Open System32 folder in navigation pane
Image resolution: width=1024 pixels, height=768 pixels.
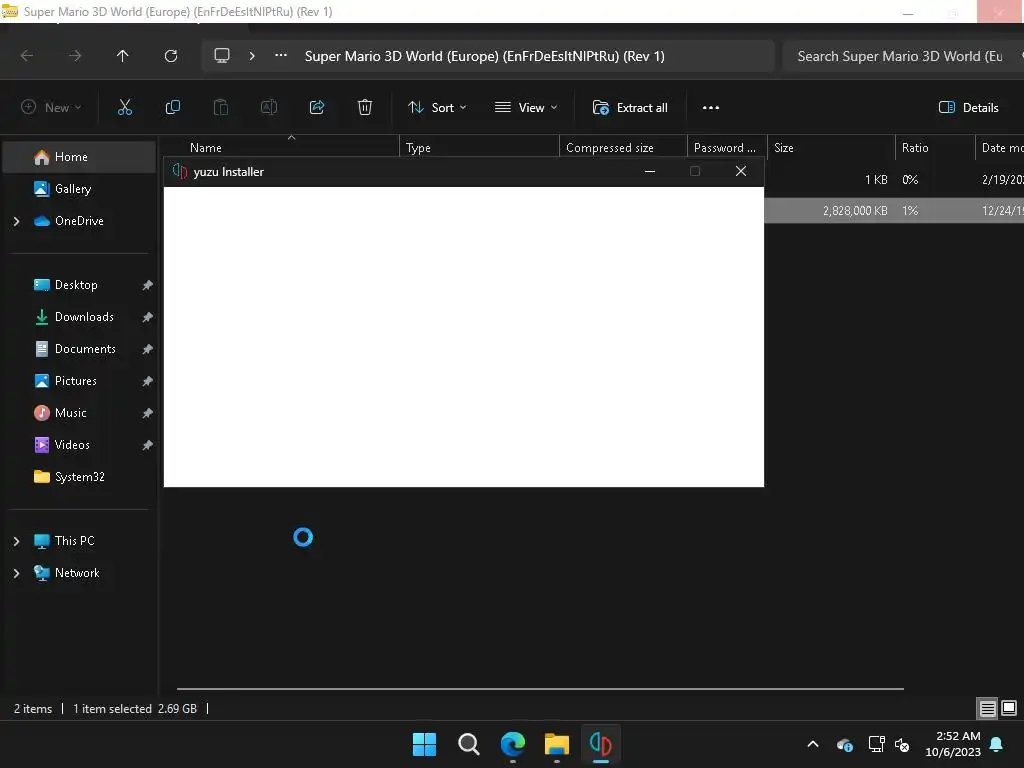(x=79, y=477)
